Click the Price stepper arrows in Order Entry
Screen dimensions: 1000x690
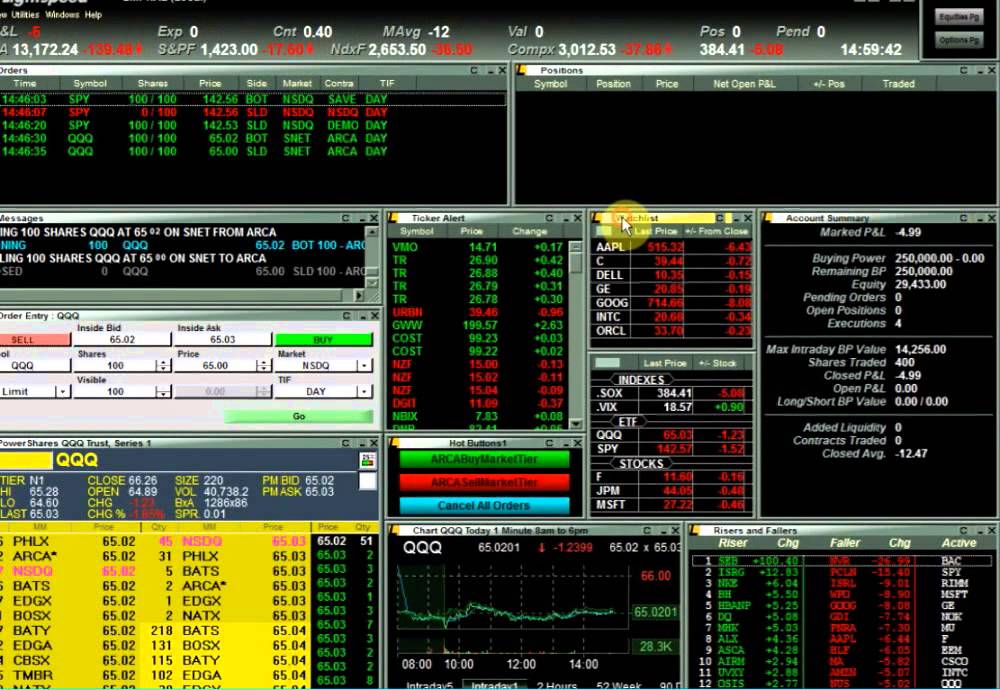[263, 365]
